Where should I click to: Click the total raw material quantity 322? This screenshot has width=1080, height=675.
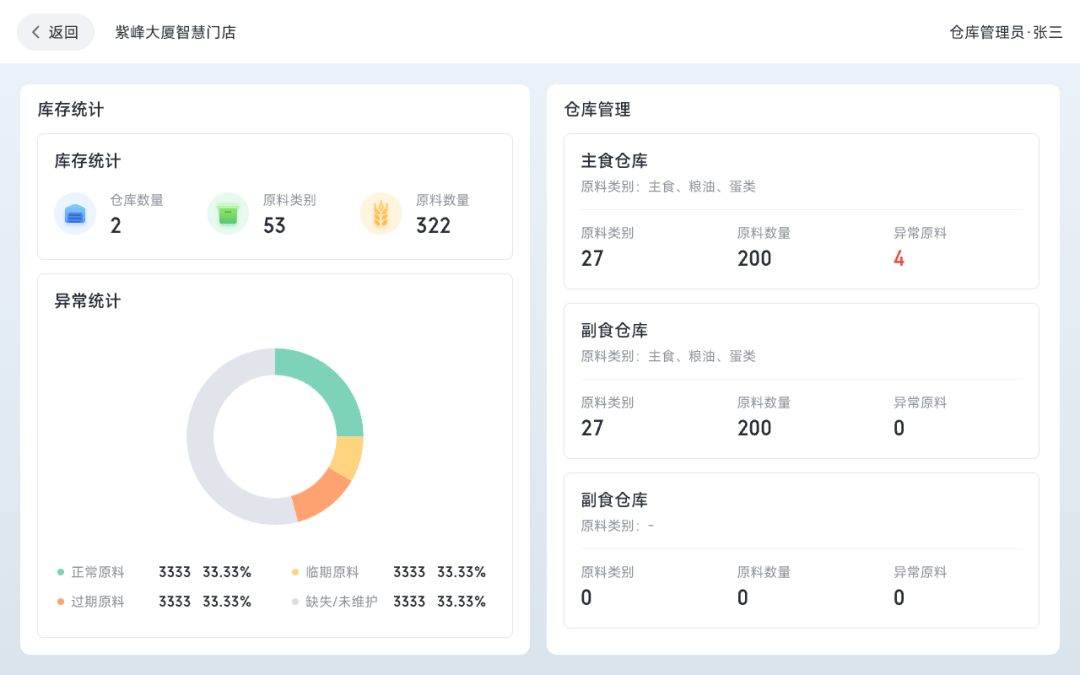[x=433, y=226]
